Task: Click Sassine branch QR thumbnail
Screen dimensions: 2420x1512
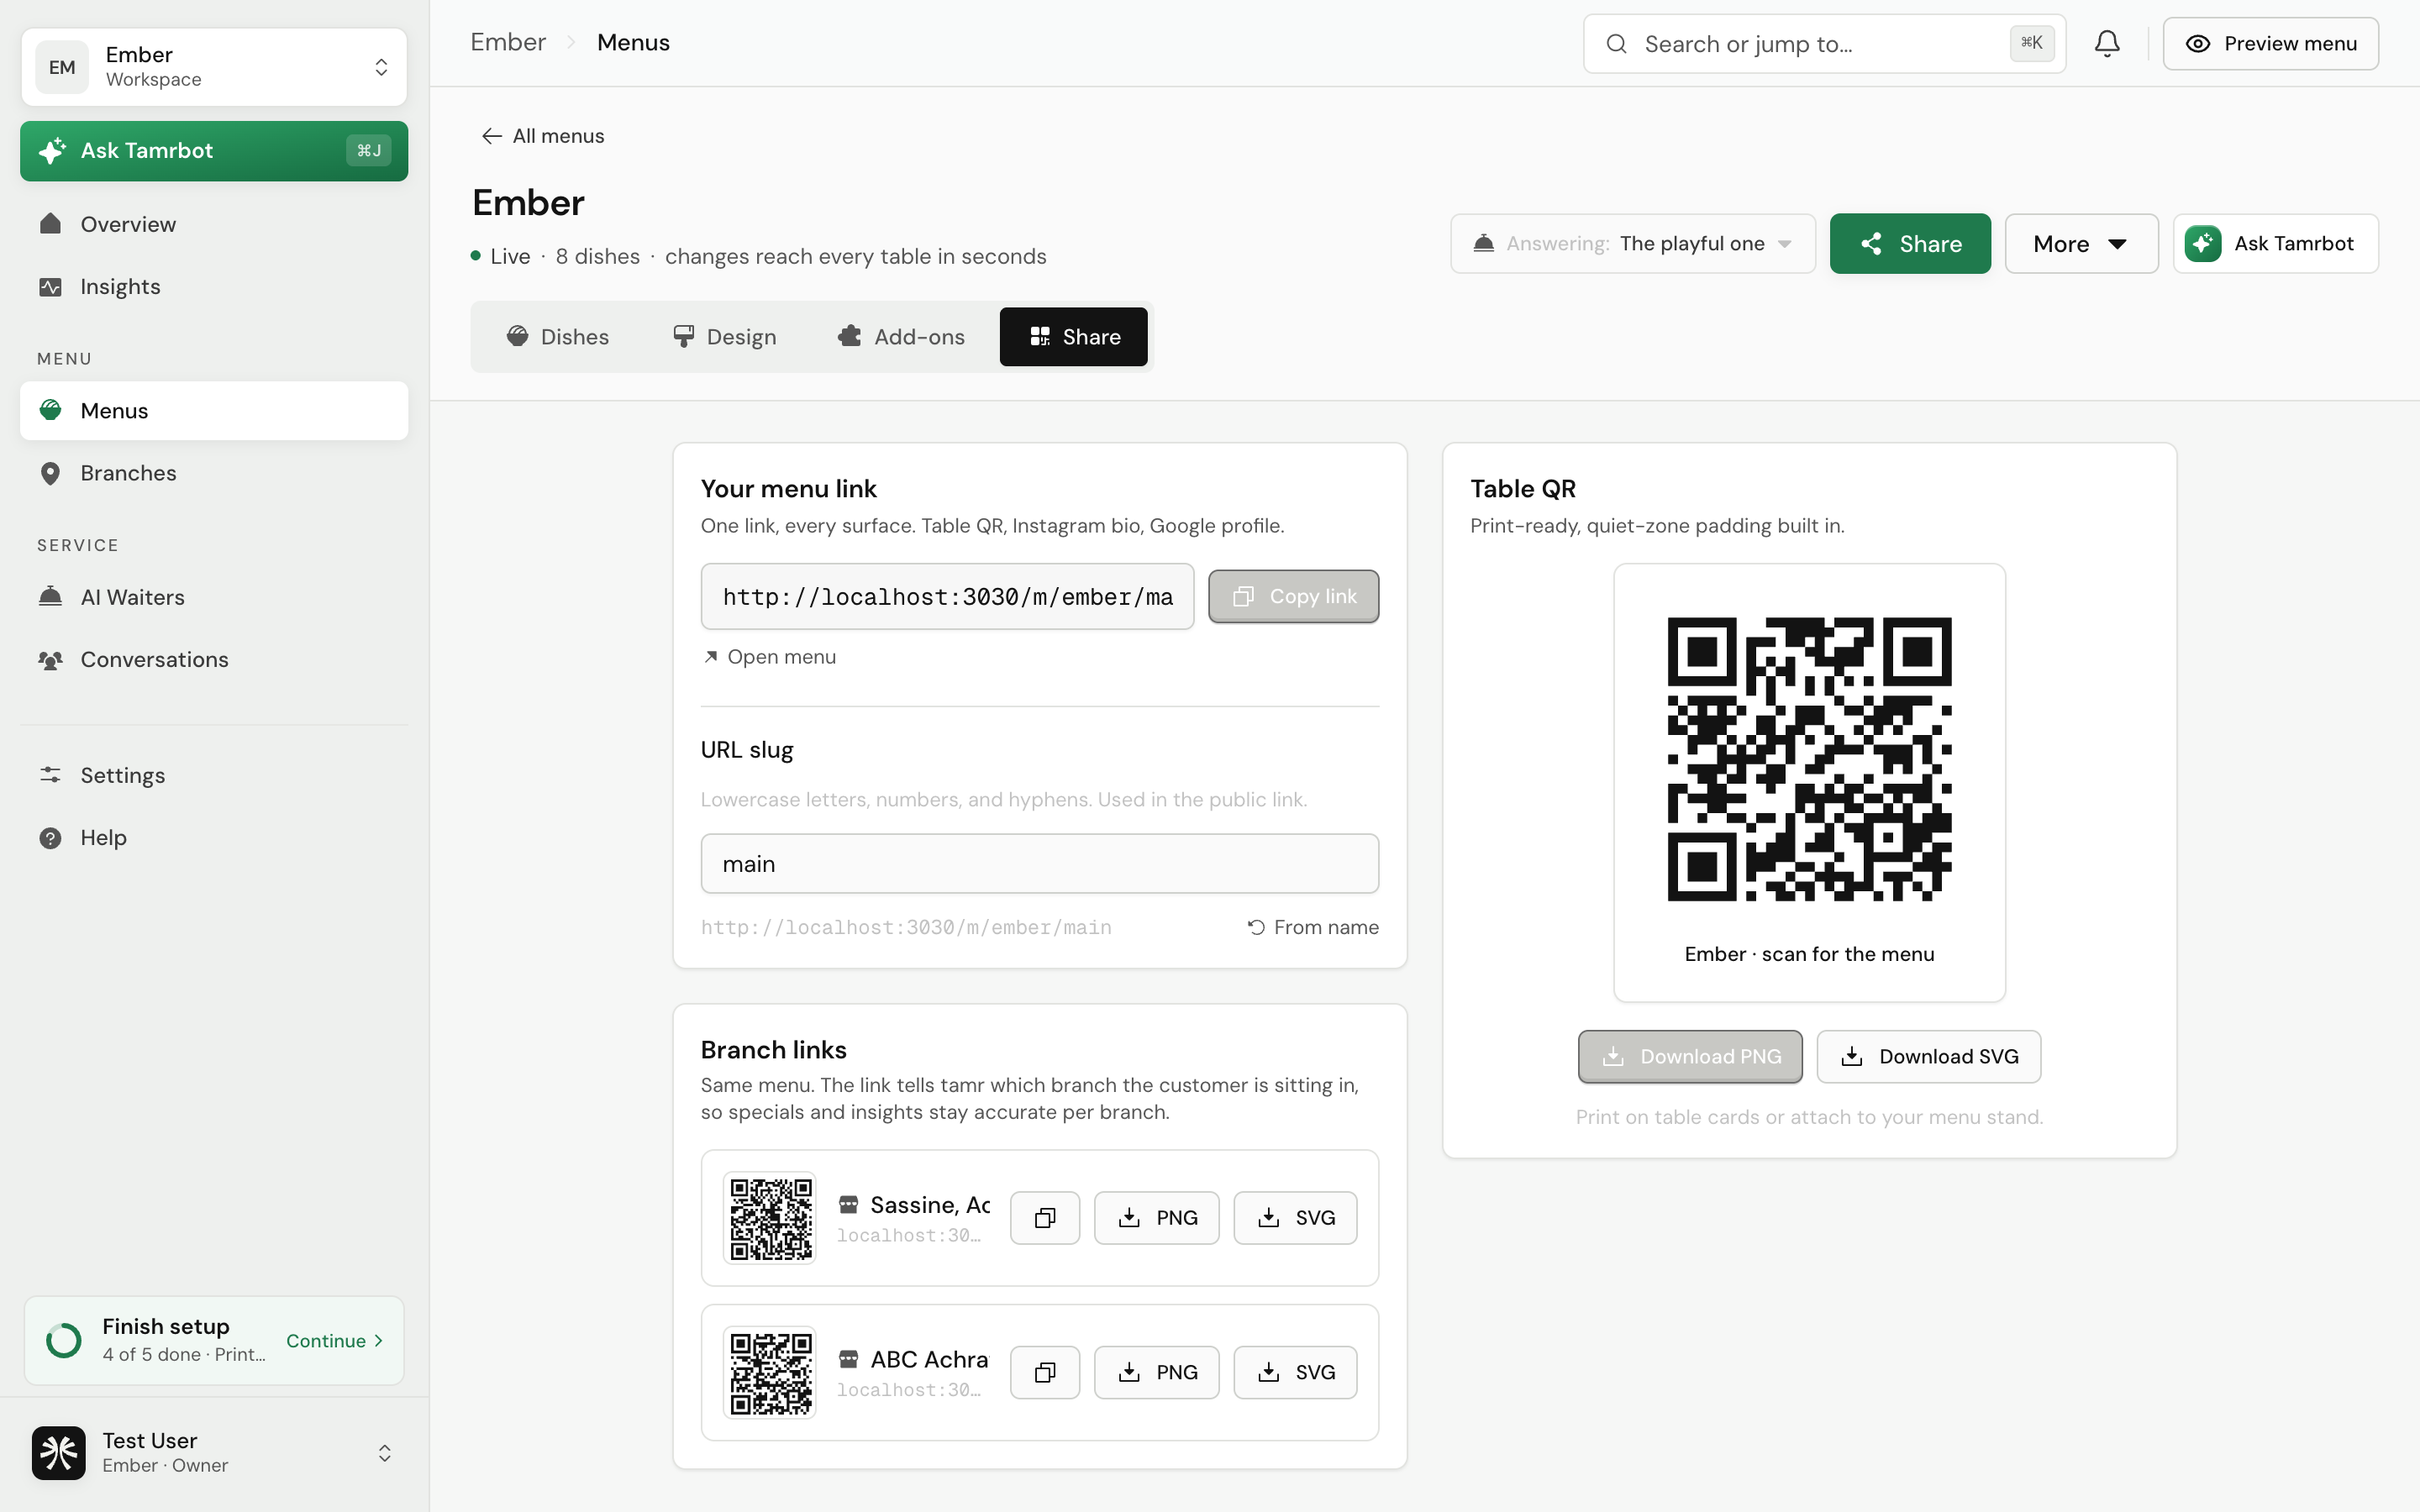Action: pos(770,1218)
